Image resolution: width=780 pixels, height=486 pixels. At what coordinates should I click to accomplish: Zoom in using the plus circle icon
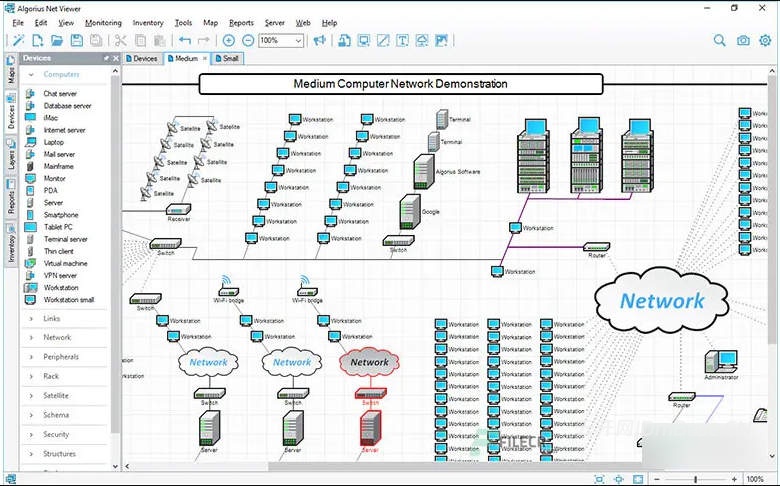pyautogui.click(x=228, y=40)
